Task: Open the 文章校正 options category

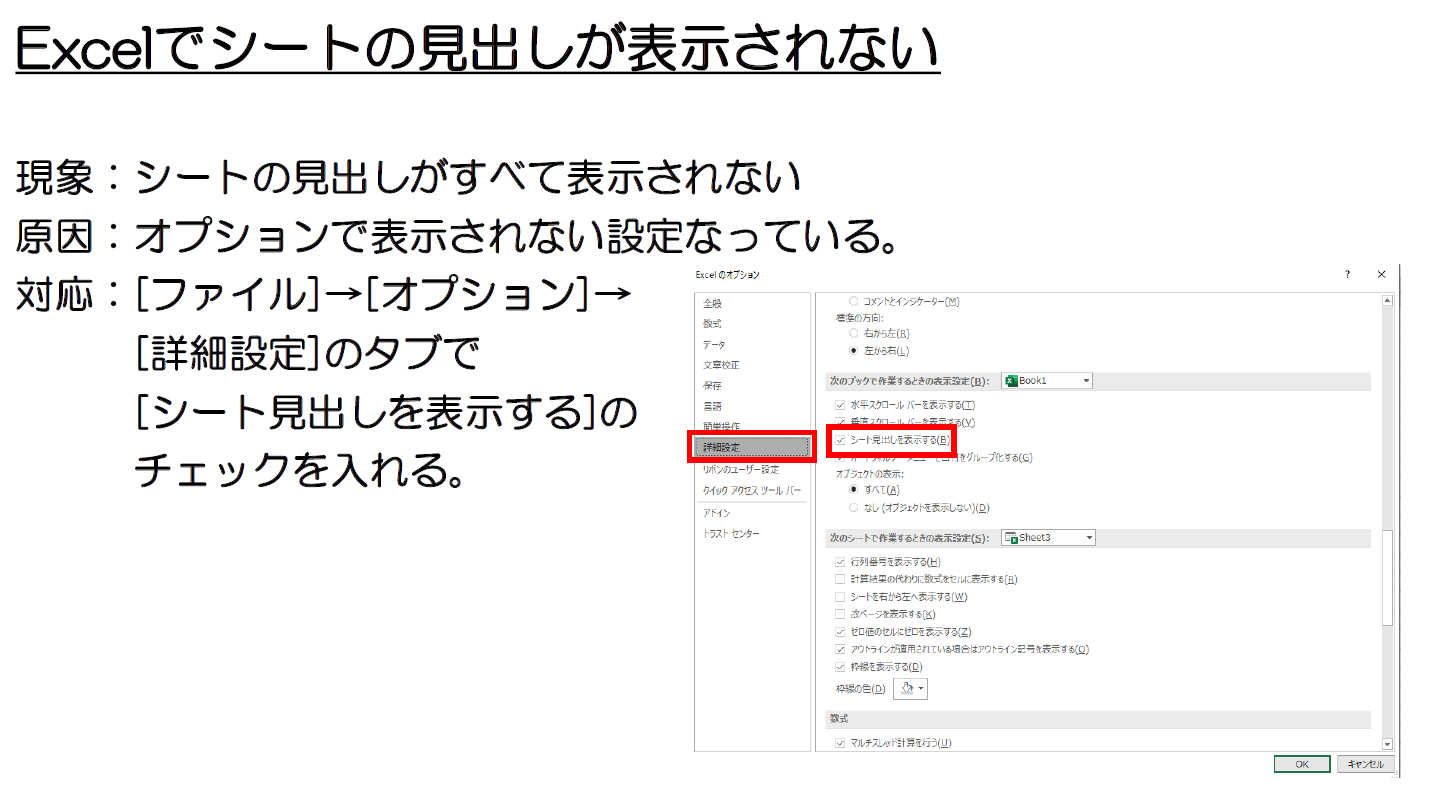Action: [751, 365]
